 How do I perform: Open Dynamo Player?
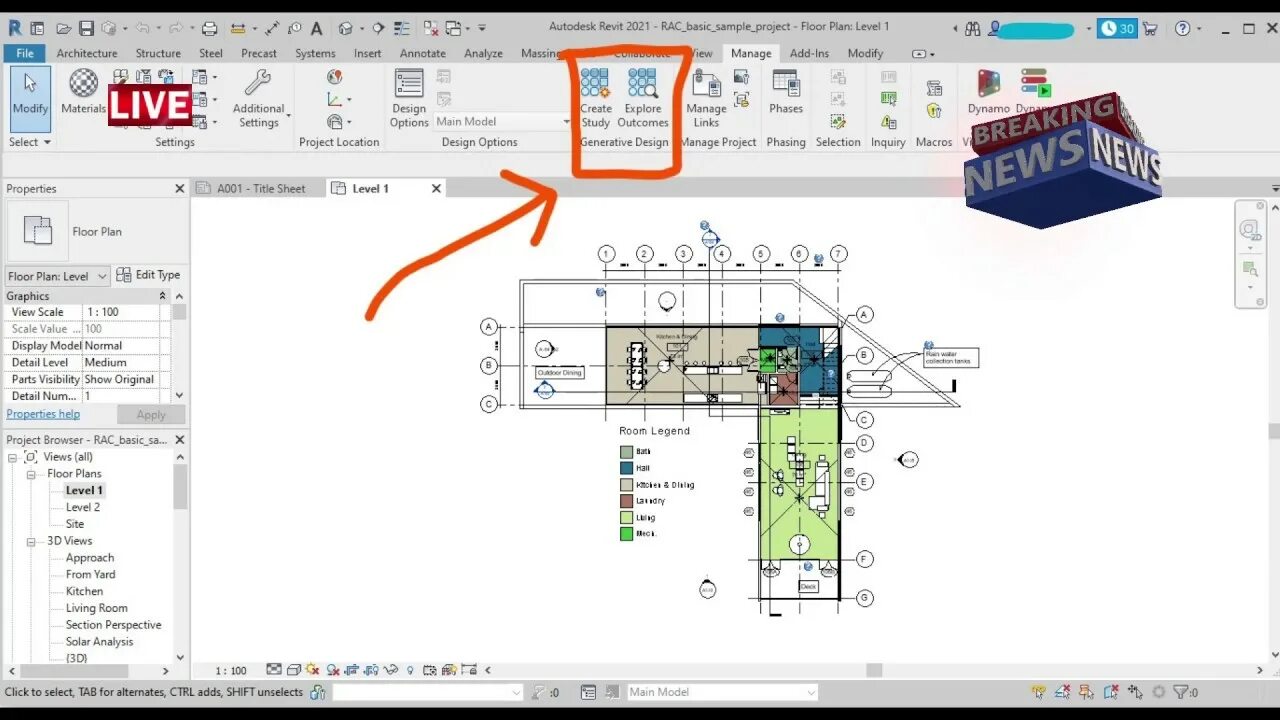pos(1034,92)
